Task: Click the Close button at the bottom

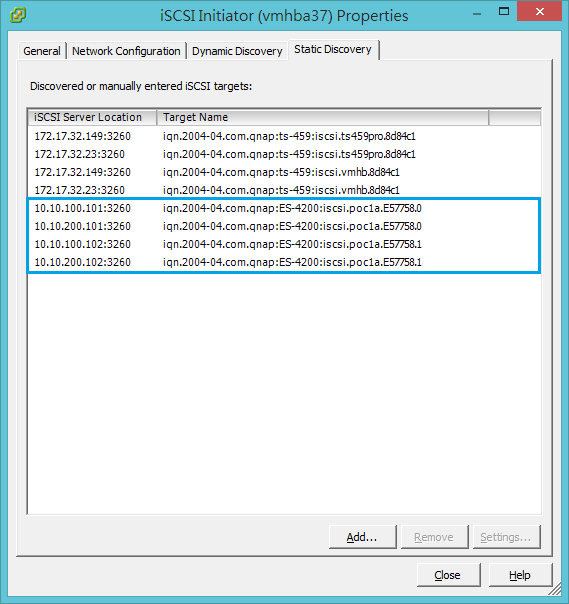Action: click(448, 575)
